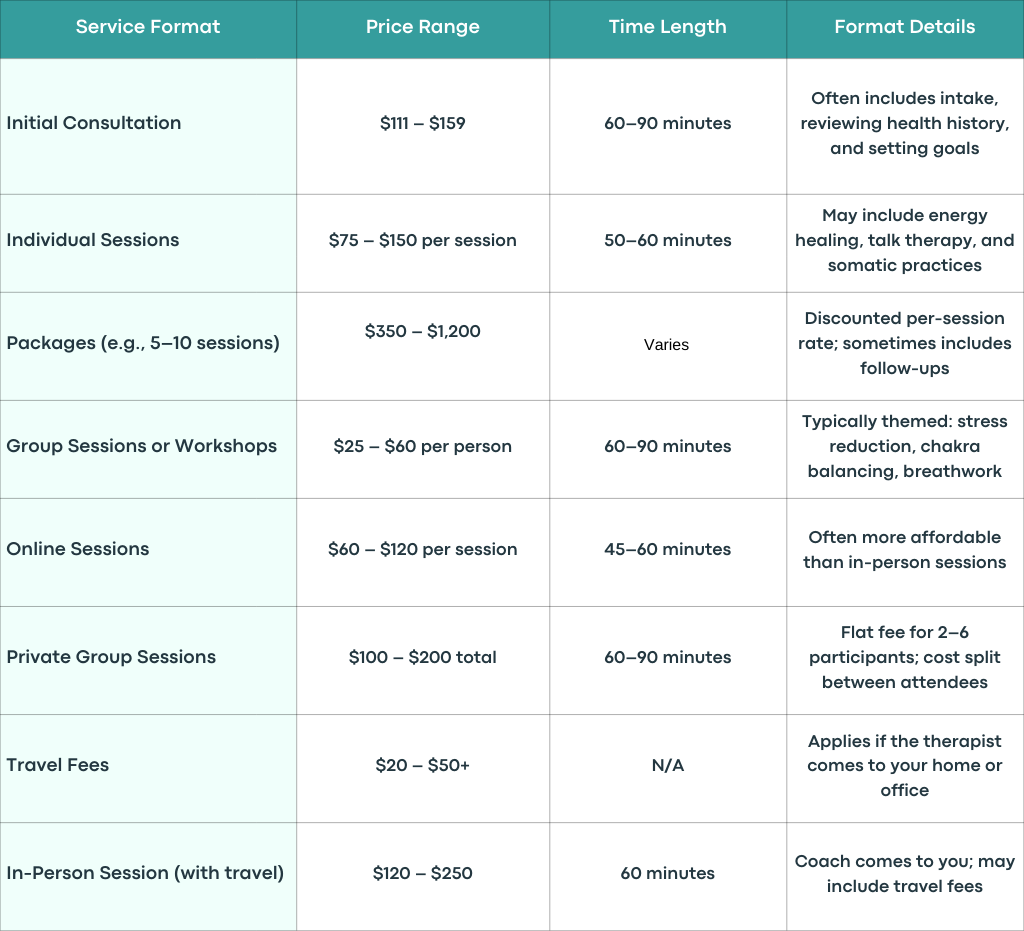Viewport: 1024px width, 931px height.
Task: Select In-Person Session (with travel) label
Action: pyautogui.click(x=145, y=873)
